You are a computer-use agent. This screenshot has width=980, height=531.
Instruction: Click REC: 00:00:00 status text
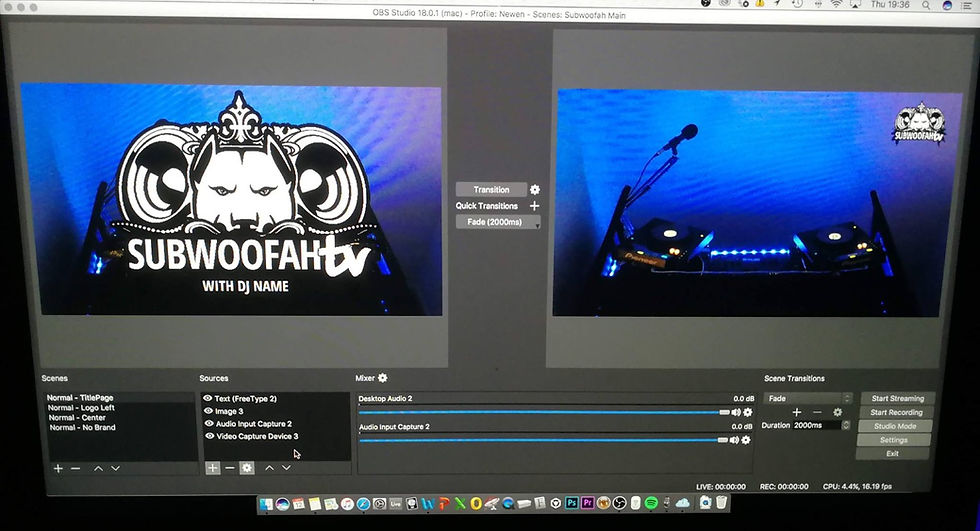(784, 486)
